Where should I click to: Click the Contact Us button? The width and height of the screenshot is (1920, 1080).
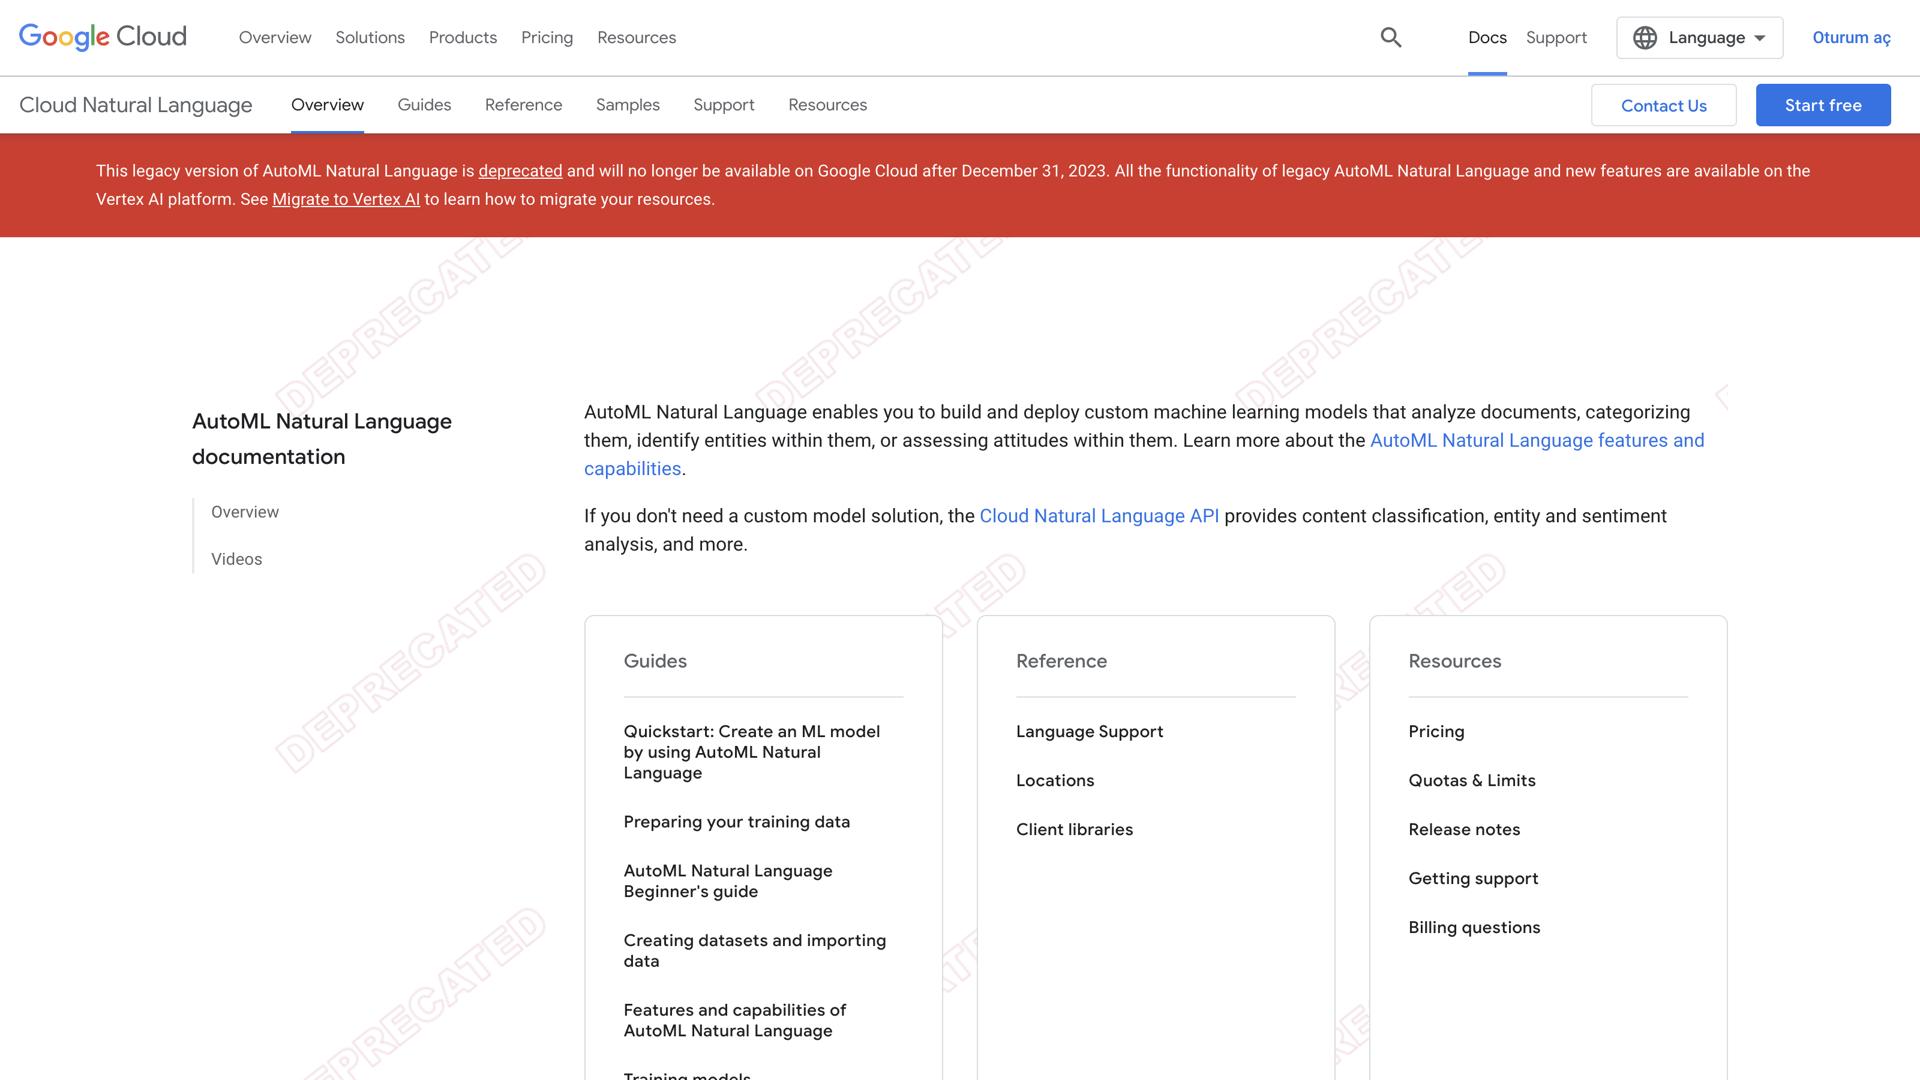[1663, 105]
